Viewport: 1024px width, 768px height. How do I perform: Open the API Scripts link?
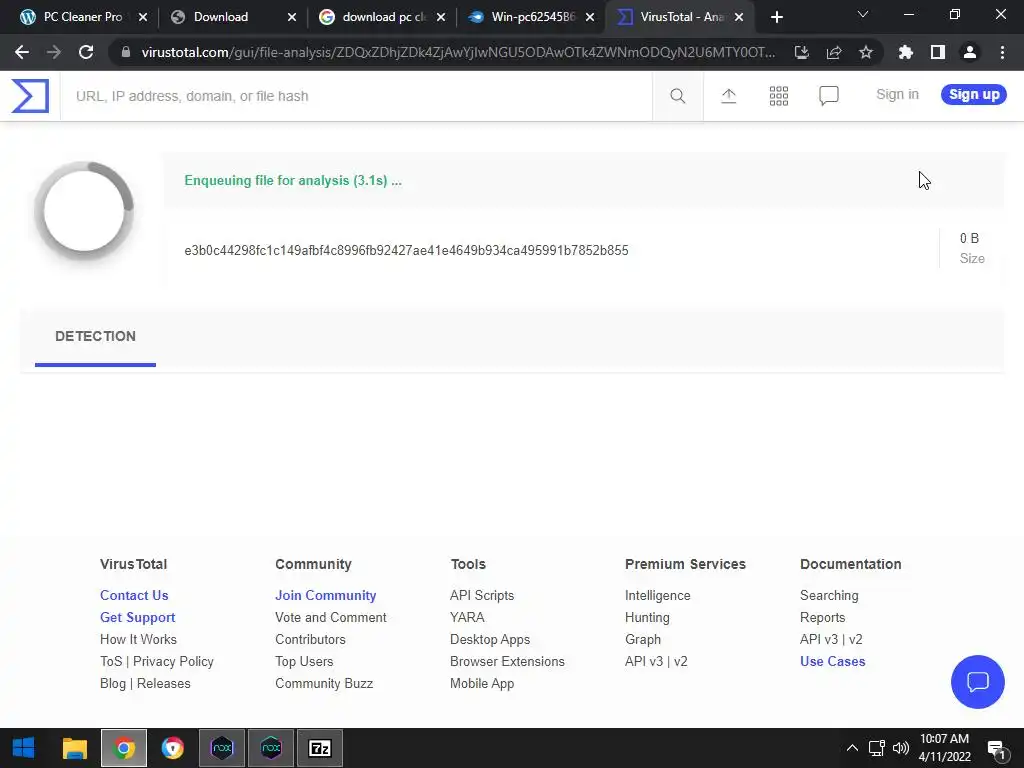(481, 596)
